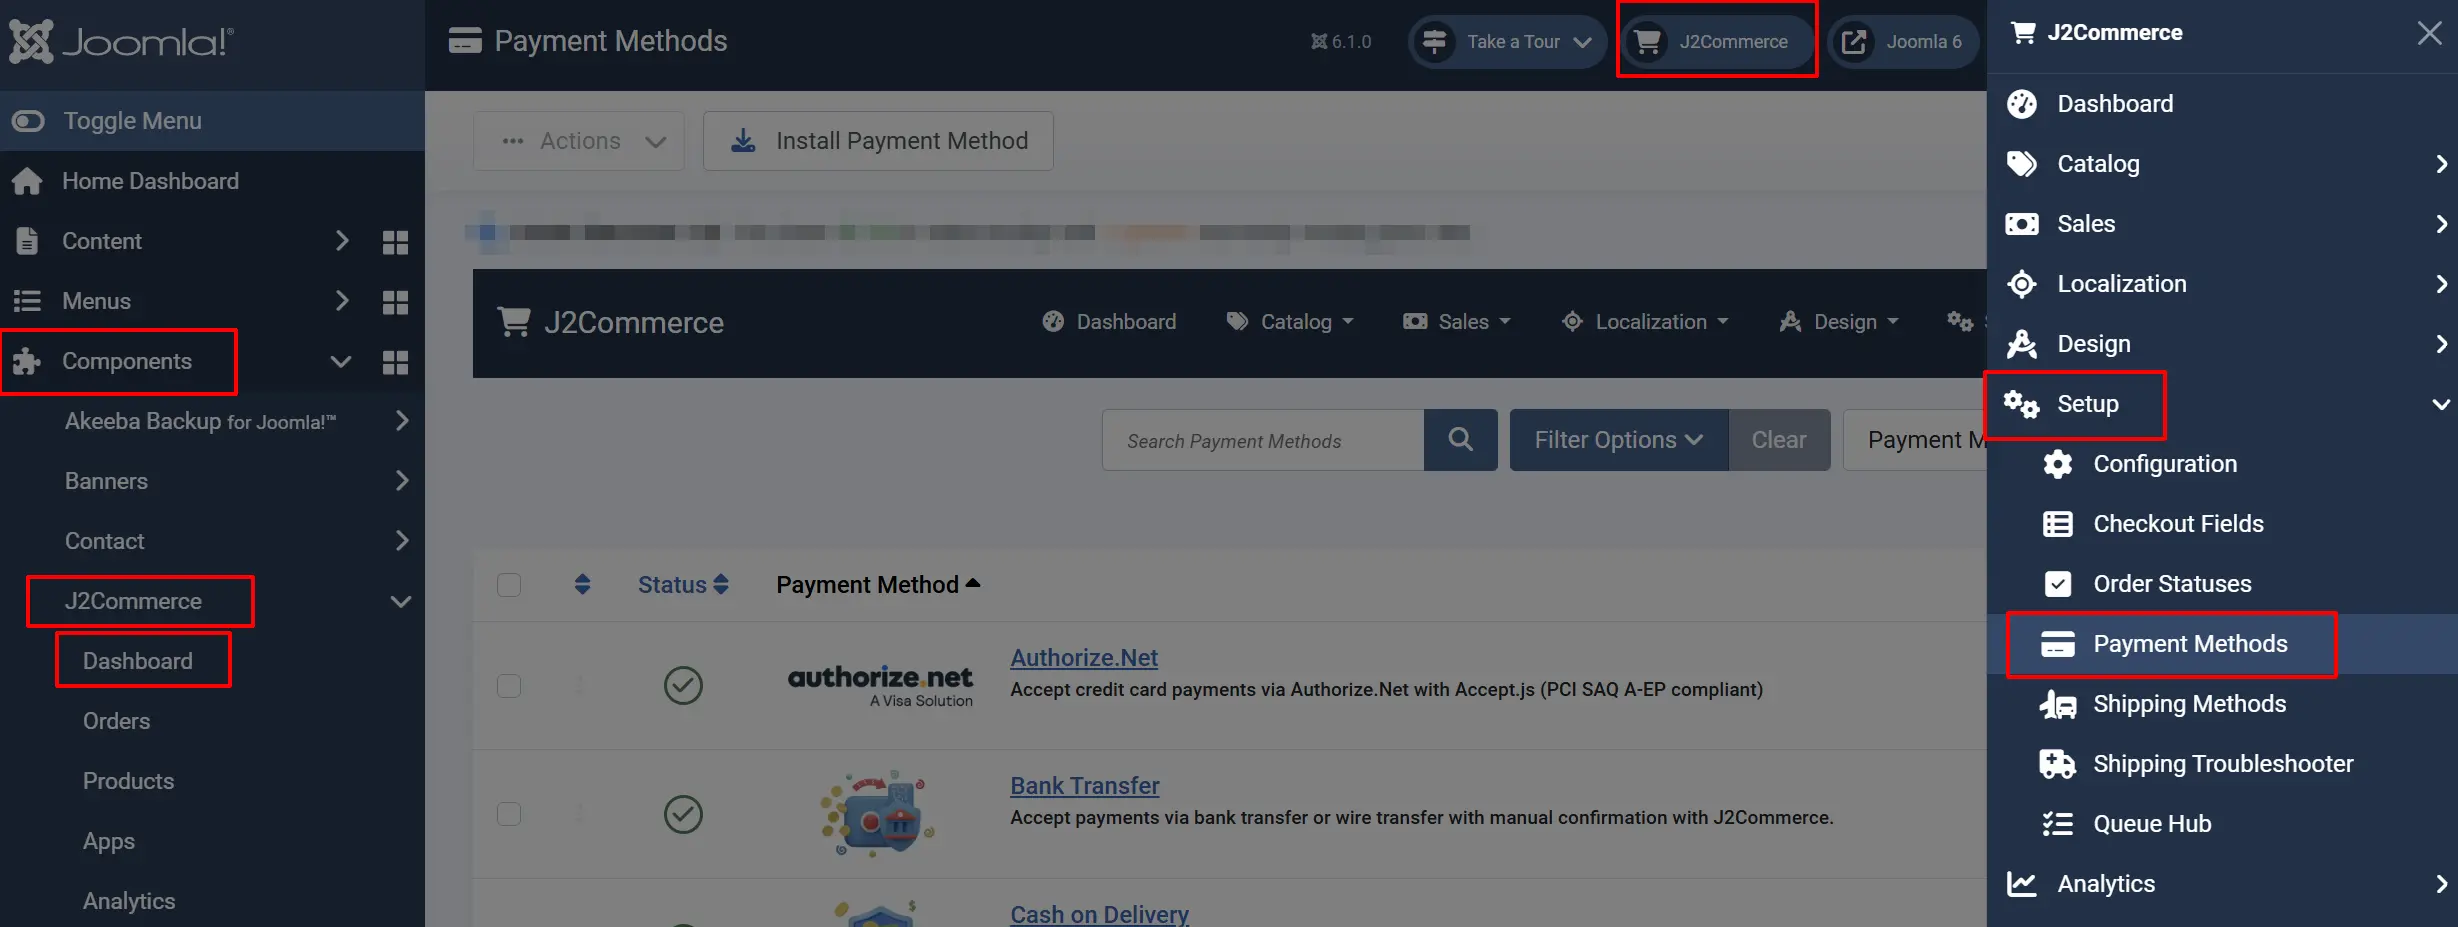Expand Akeeba Backup submenu arrow
Viewport: 2458px width, 927px height.
click(x=402, y=421)
